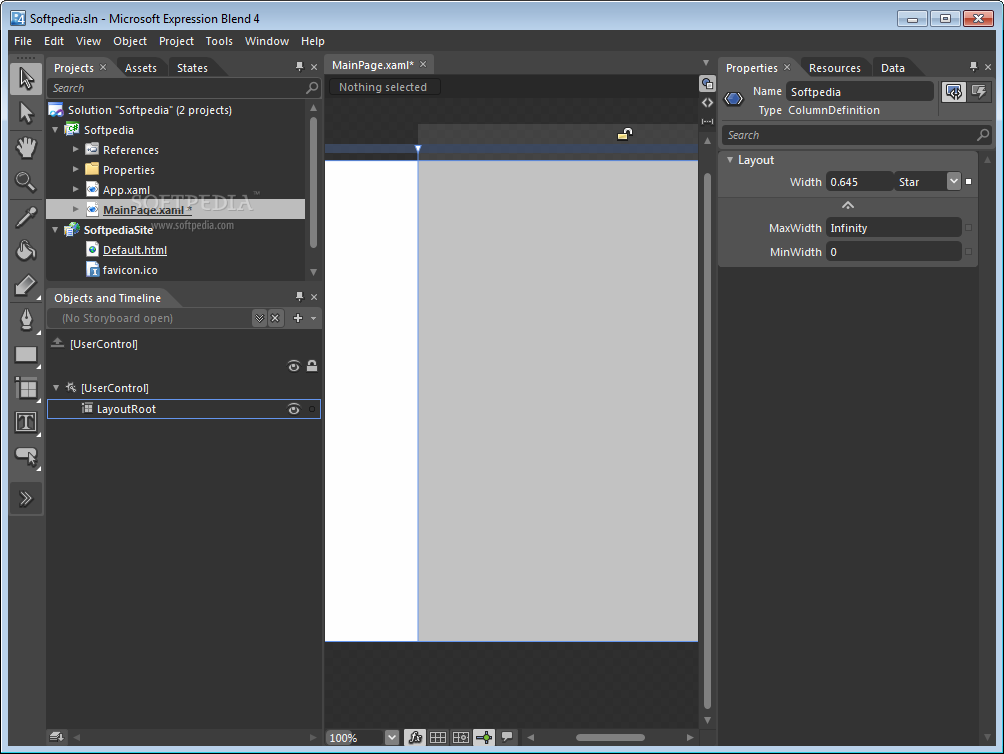Viewport: 1004px width, 754px height.
Task: Click the grid column lock icon
Action: pyautogui.click(x=625, y=133)
